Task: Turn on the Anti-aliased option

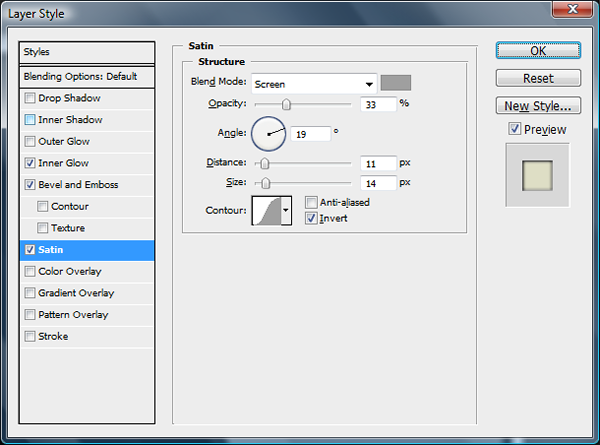Action: pyautogui.click(x=312, y=202)
